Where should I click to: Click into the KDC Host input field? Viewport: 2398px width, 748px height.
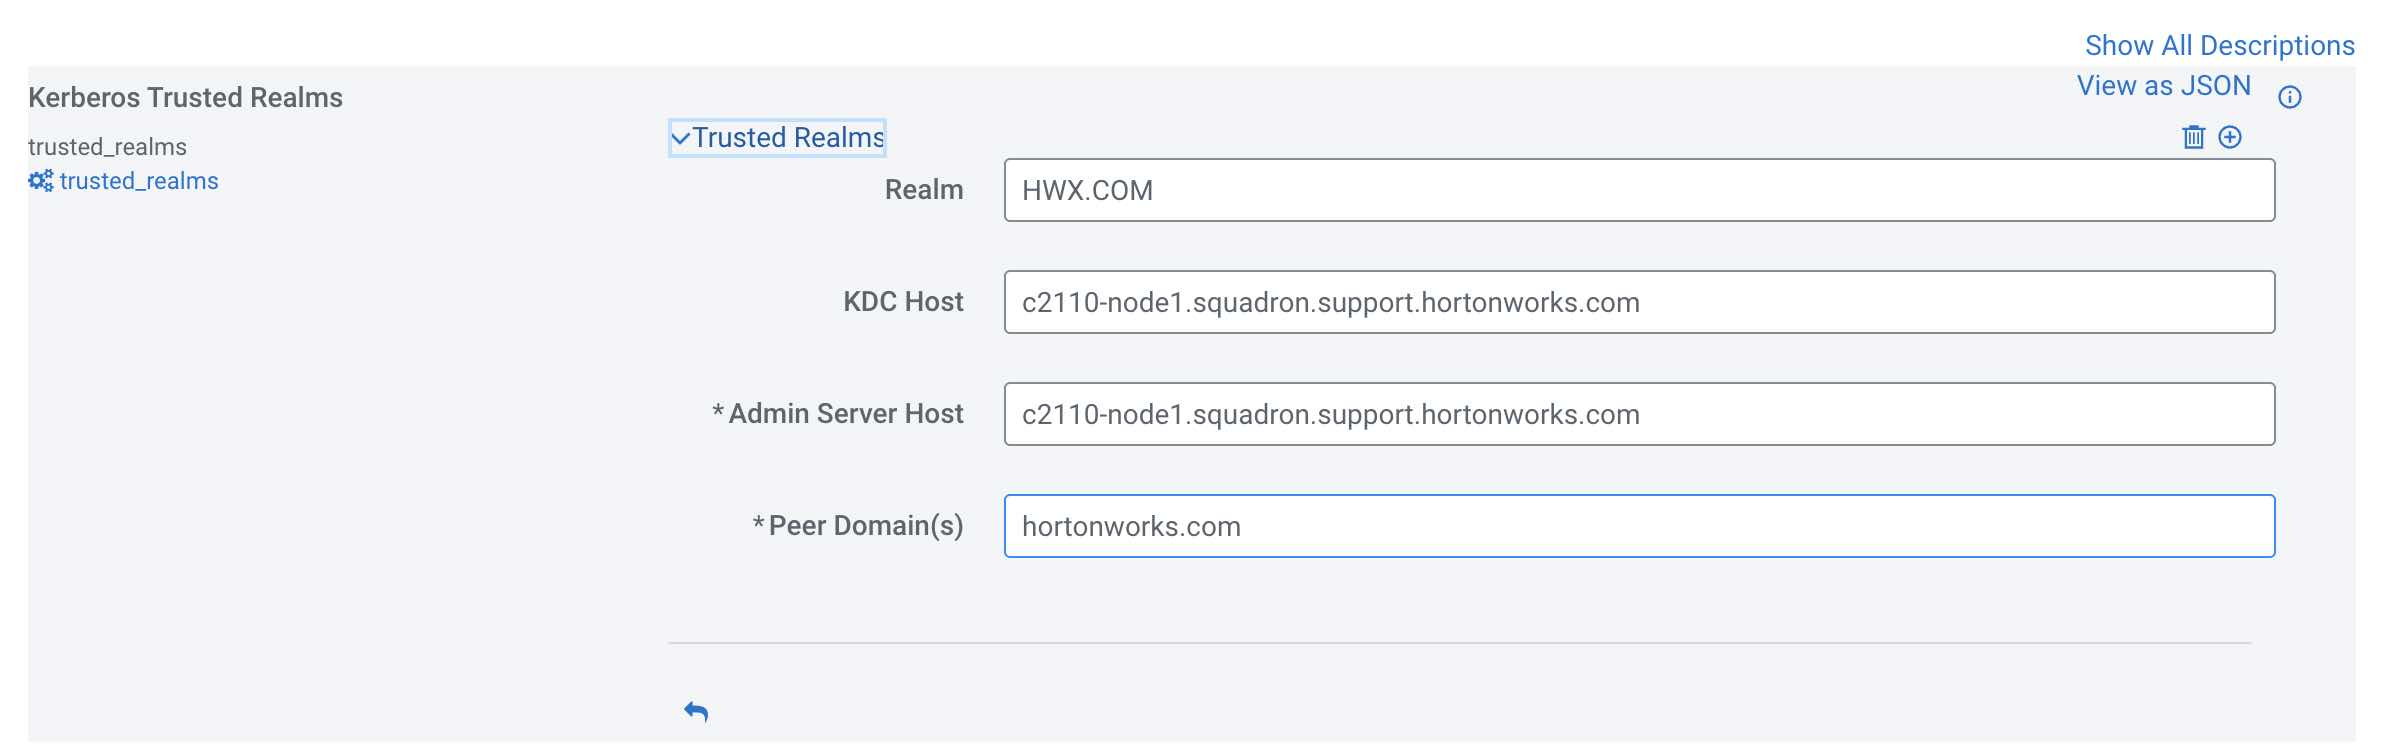coord(1639,302)
